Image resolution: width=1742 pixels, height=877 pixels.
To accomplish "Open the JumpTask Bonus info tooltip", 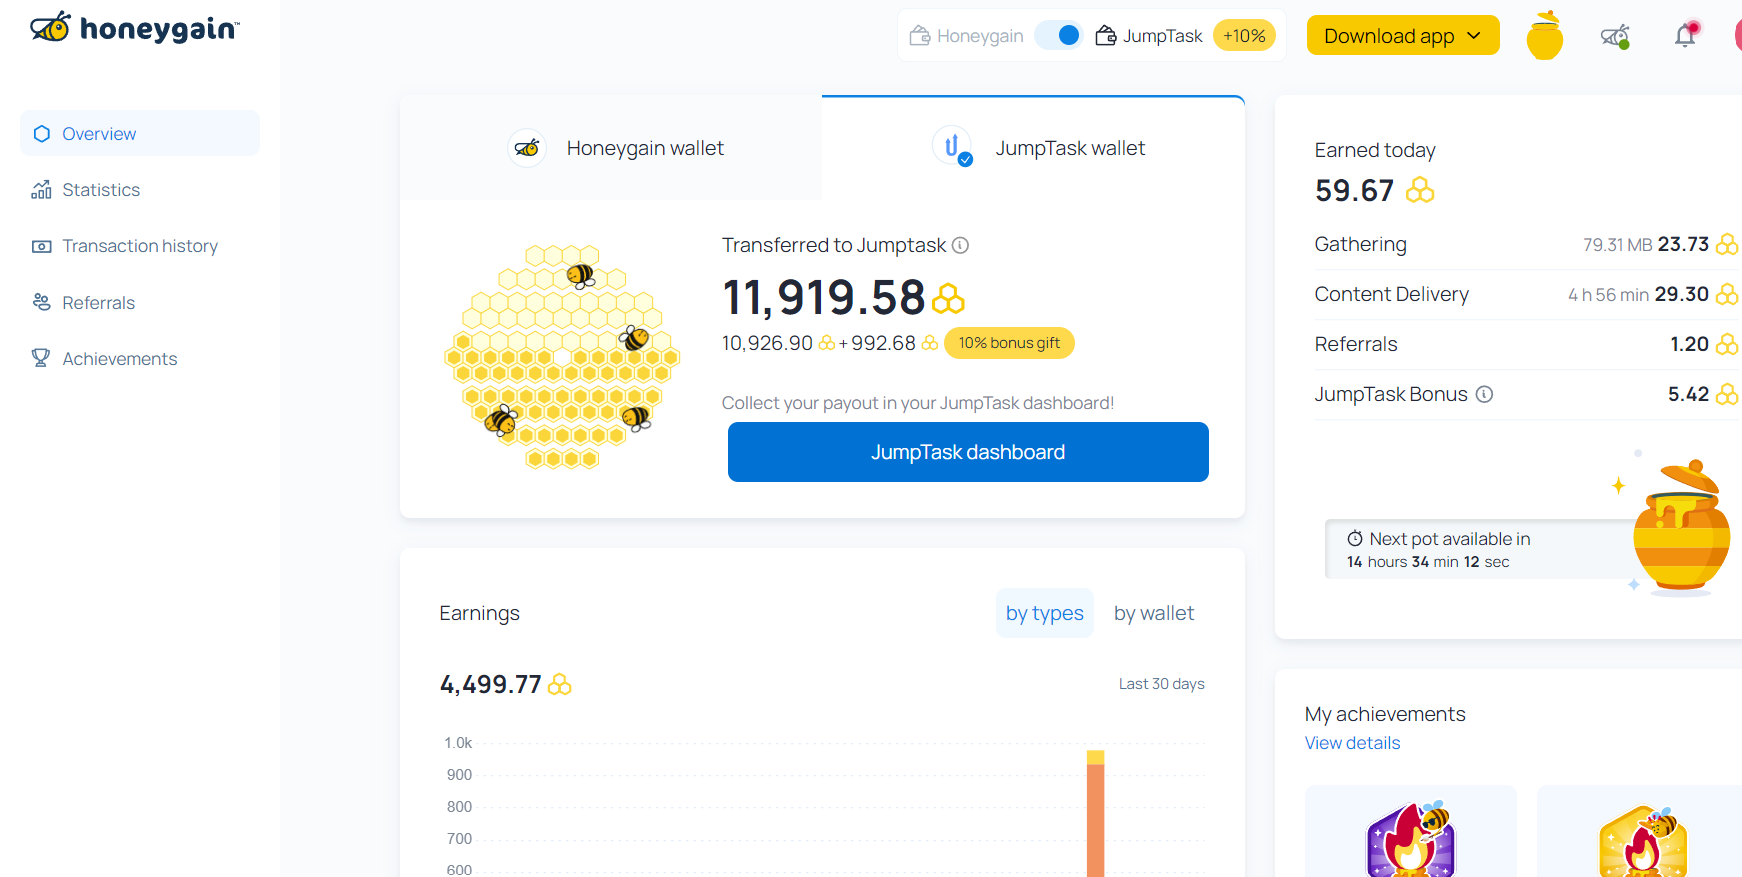I will [x=1484, y=394].
